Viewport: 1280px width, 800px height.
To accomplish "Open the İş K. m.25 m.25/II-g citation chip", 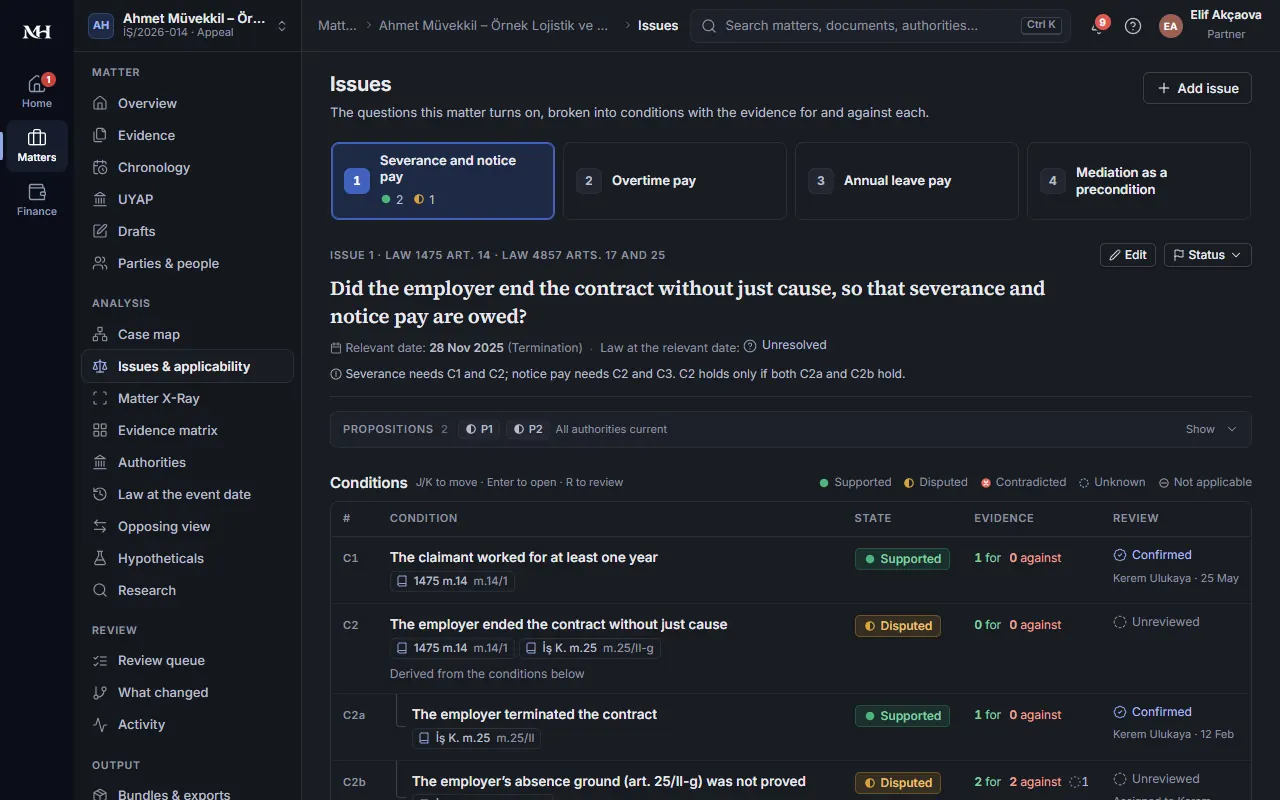I will click(x=590, y=648).
